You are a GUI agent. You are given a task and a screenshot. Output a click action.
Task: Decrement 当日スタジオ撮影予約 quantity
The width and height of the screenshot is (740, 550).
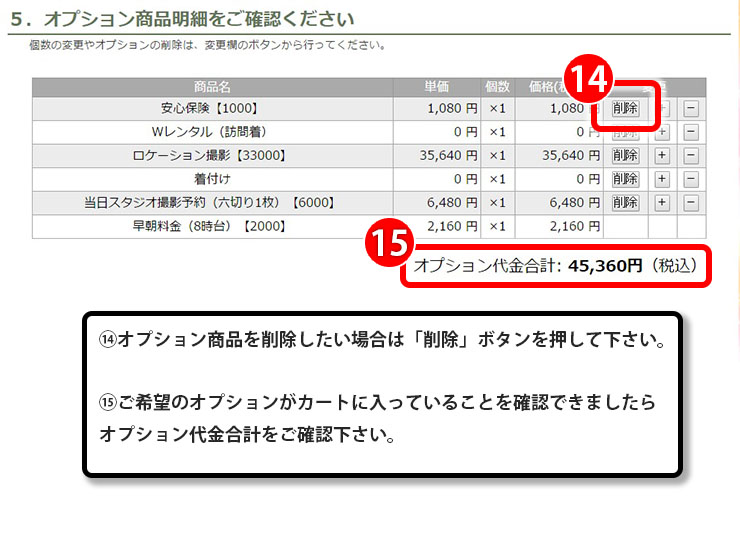click(x=691, y=203)
